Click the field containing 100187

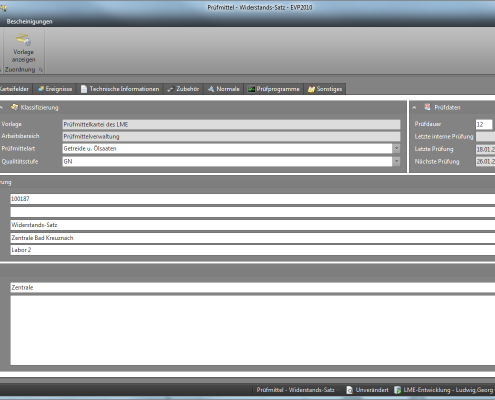(x=253, y=199)
